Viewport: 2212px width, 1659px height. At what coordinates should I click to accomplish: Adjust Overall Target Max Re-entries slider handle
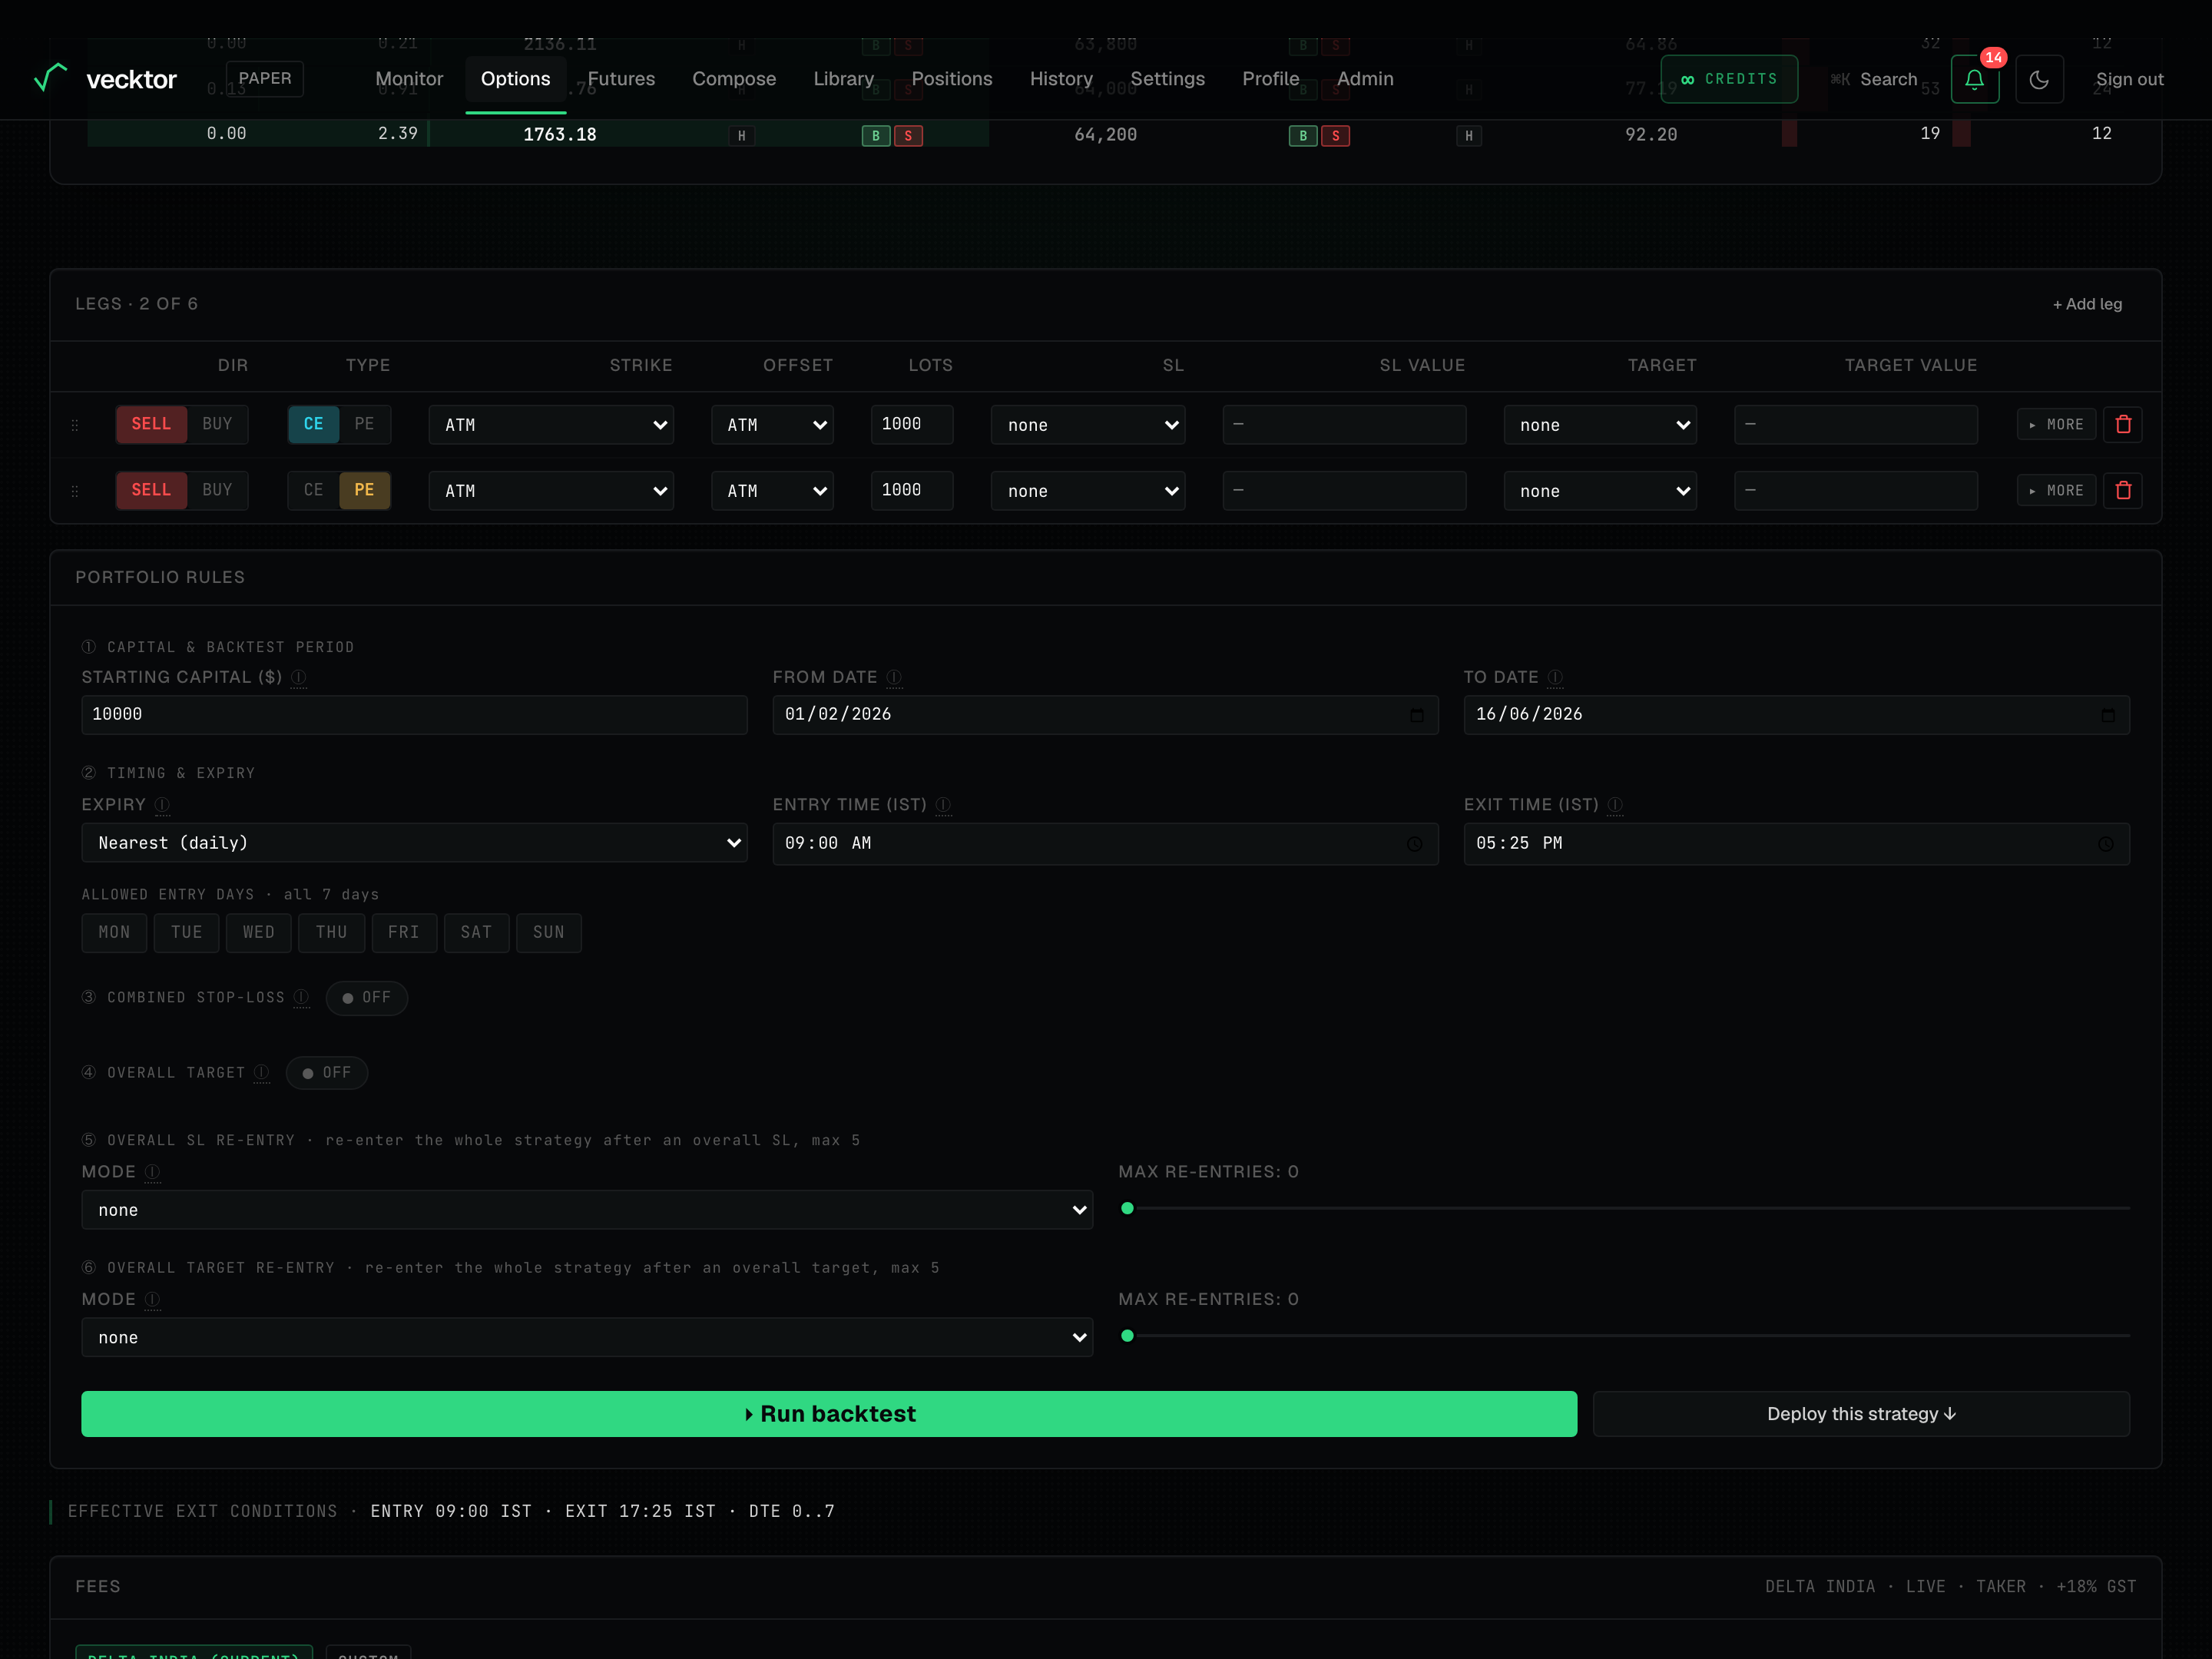click(1127, 1336)
